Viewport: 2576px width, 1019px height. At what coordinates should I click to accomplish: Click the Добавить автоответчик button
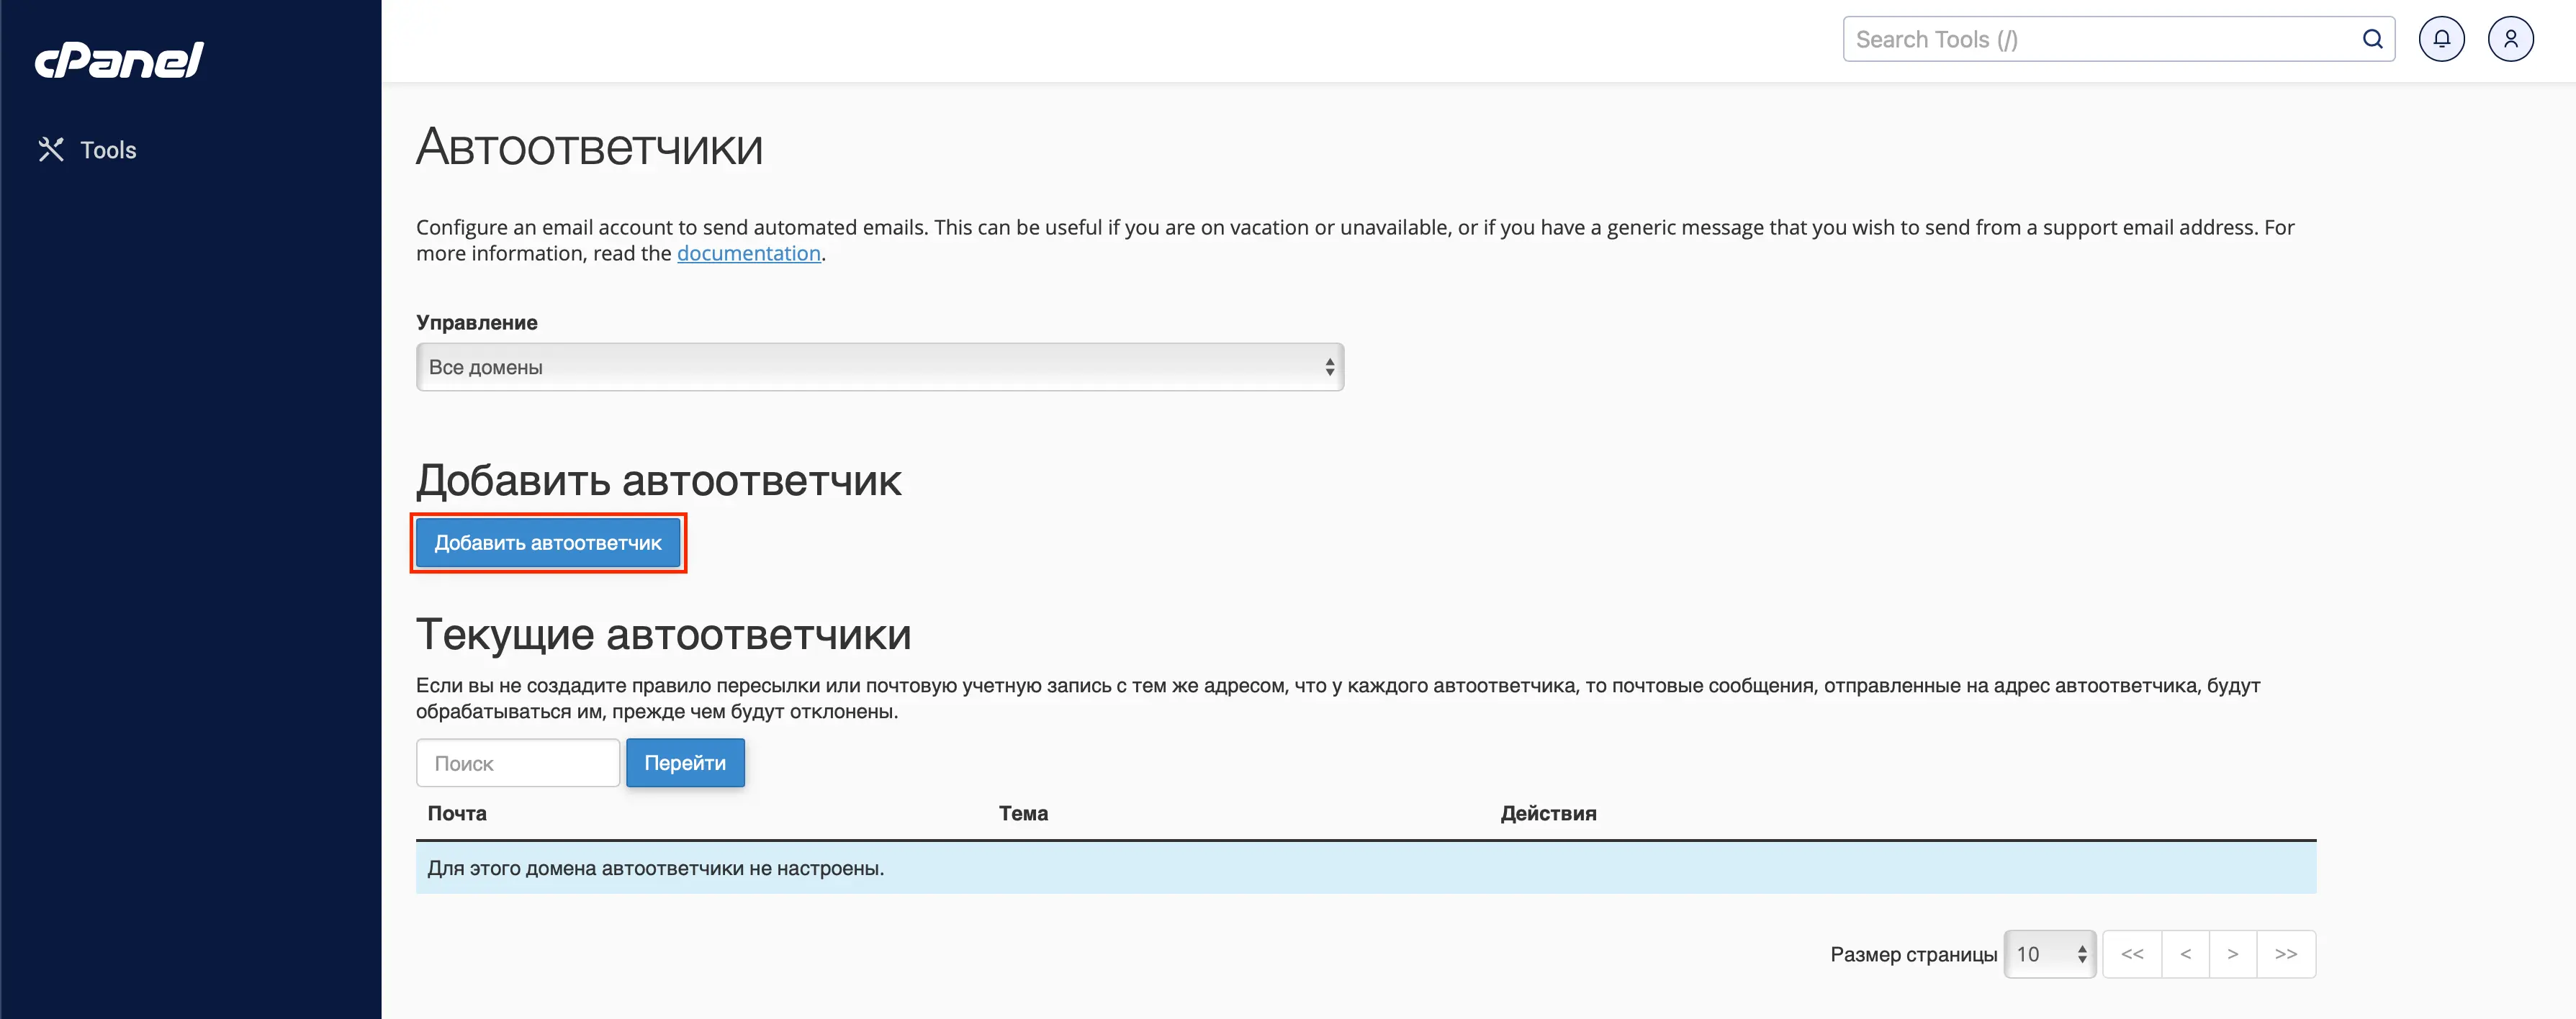[x=548, y=543]
